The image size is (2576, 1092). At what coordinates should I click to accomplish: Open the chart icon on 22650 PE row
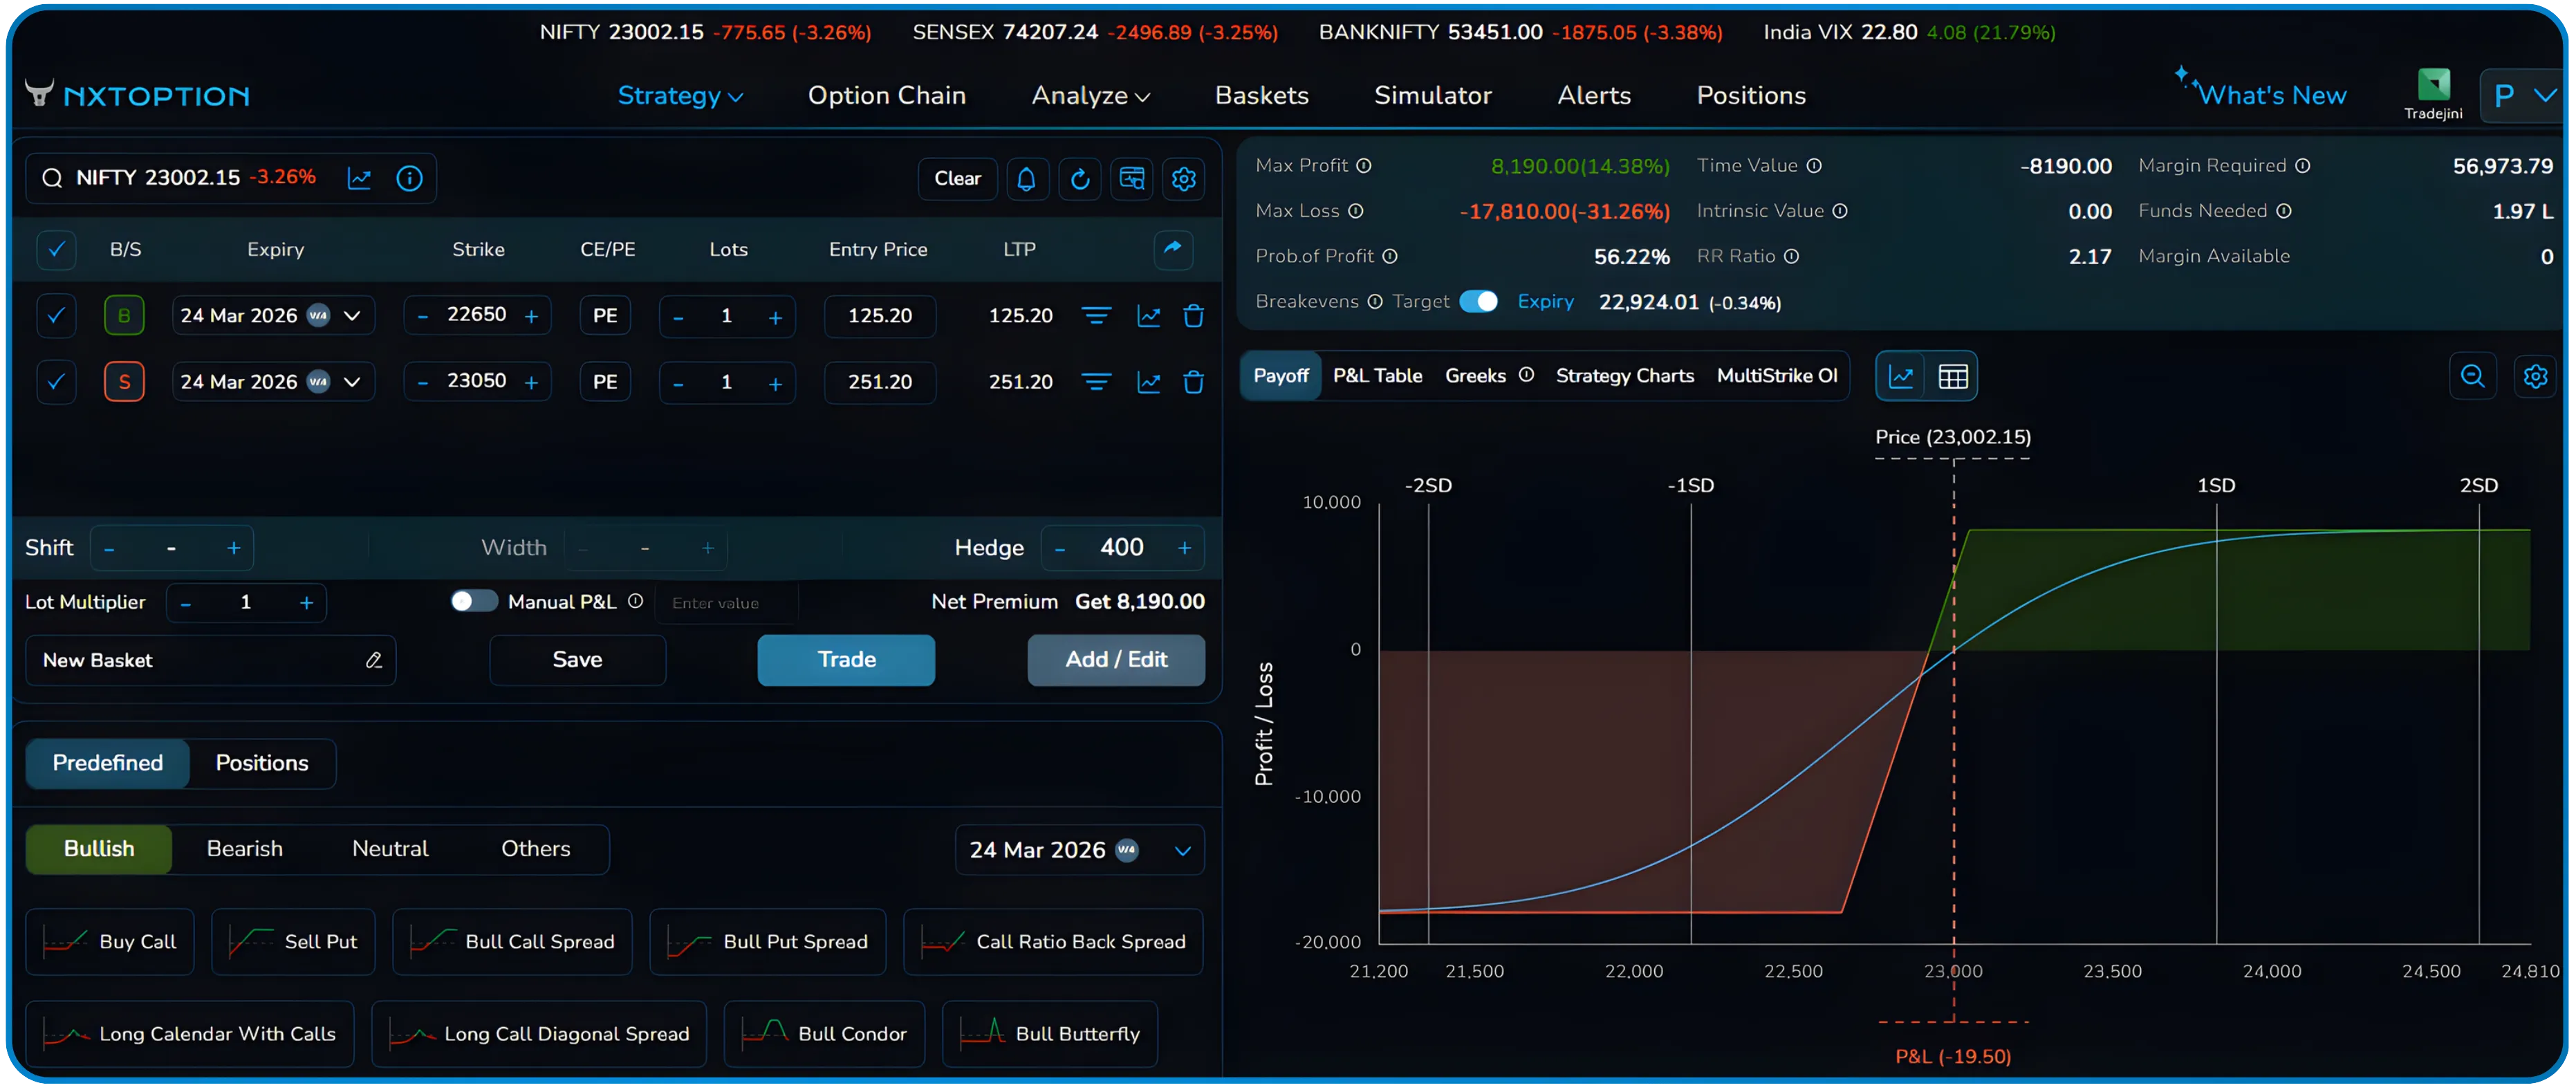tap(1148, 315)
